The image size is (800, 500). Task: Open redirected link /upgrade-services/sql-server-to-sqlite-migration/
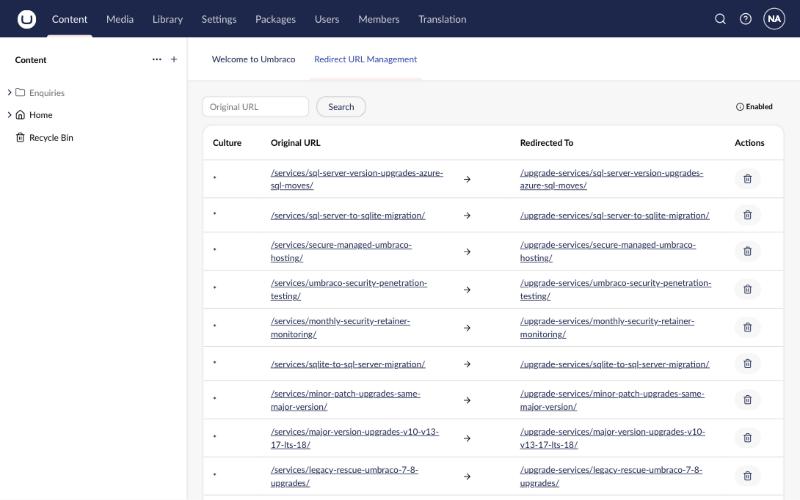click(x=615, y=215)
